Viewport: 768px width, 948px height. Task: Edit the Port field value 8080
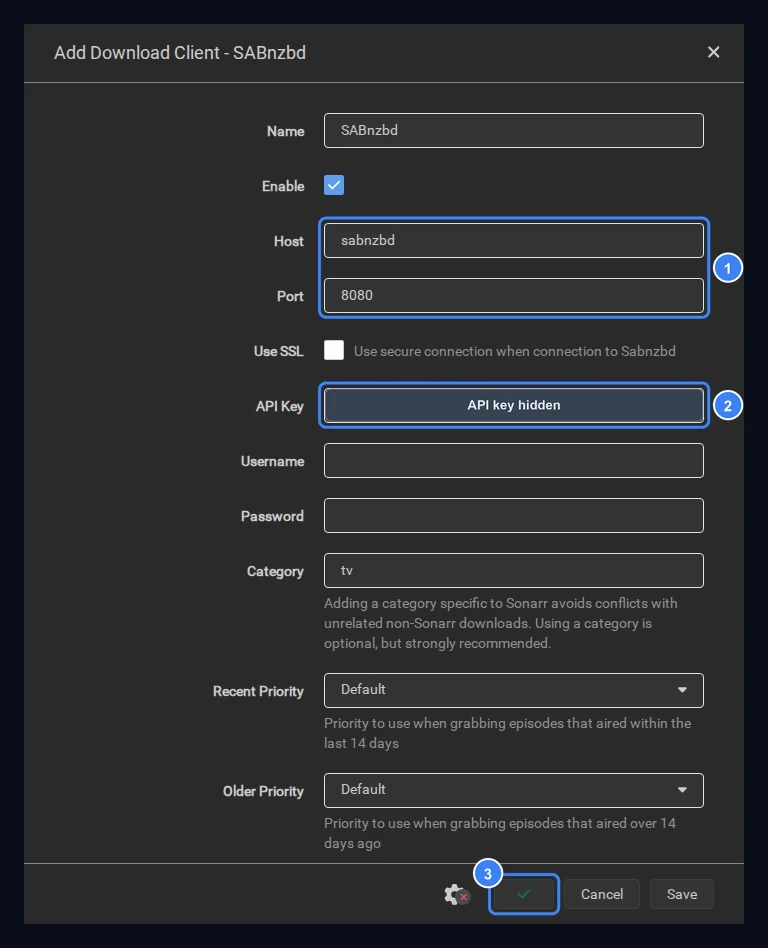[x=513, y=296]
